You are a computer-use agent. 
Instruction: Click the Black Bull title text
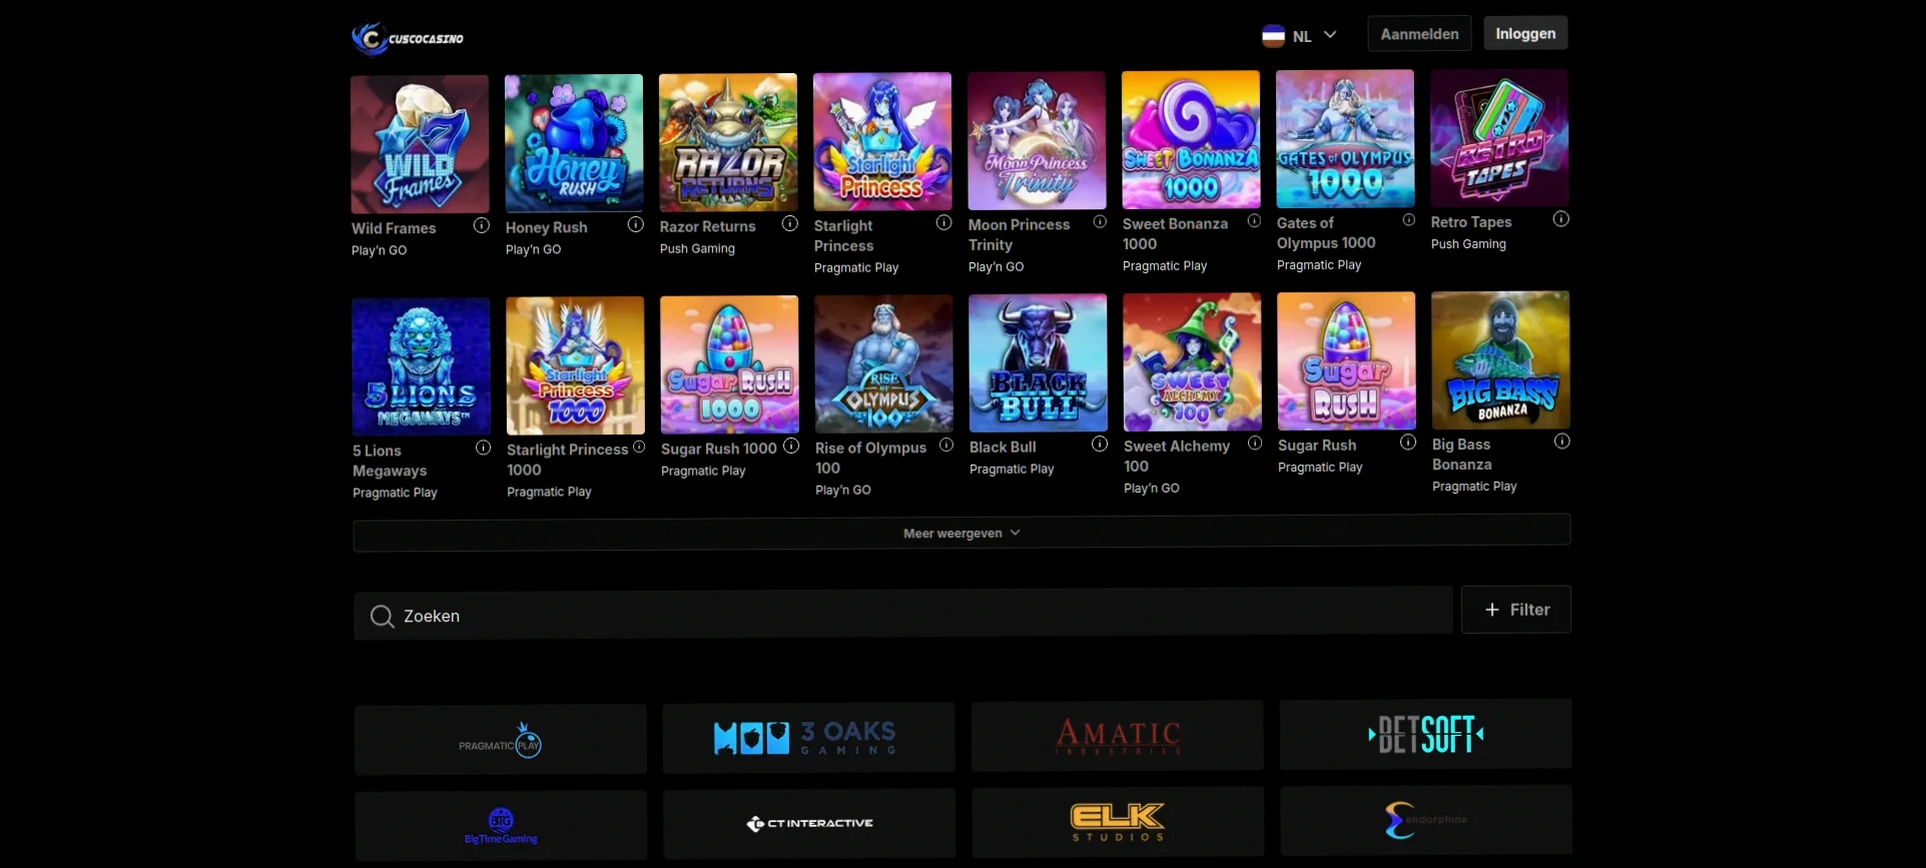point(1002,447)
